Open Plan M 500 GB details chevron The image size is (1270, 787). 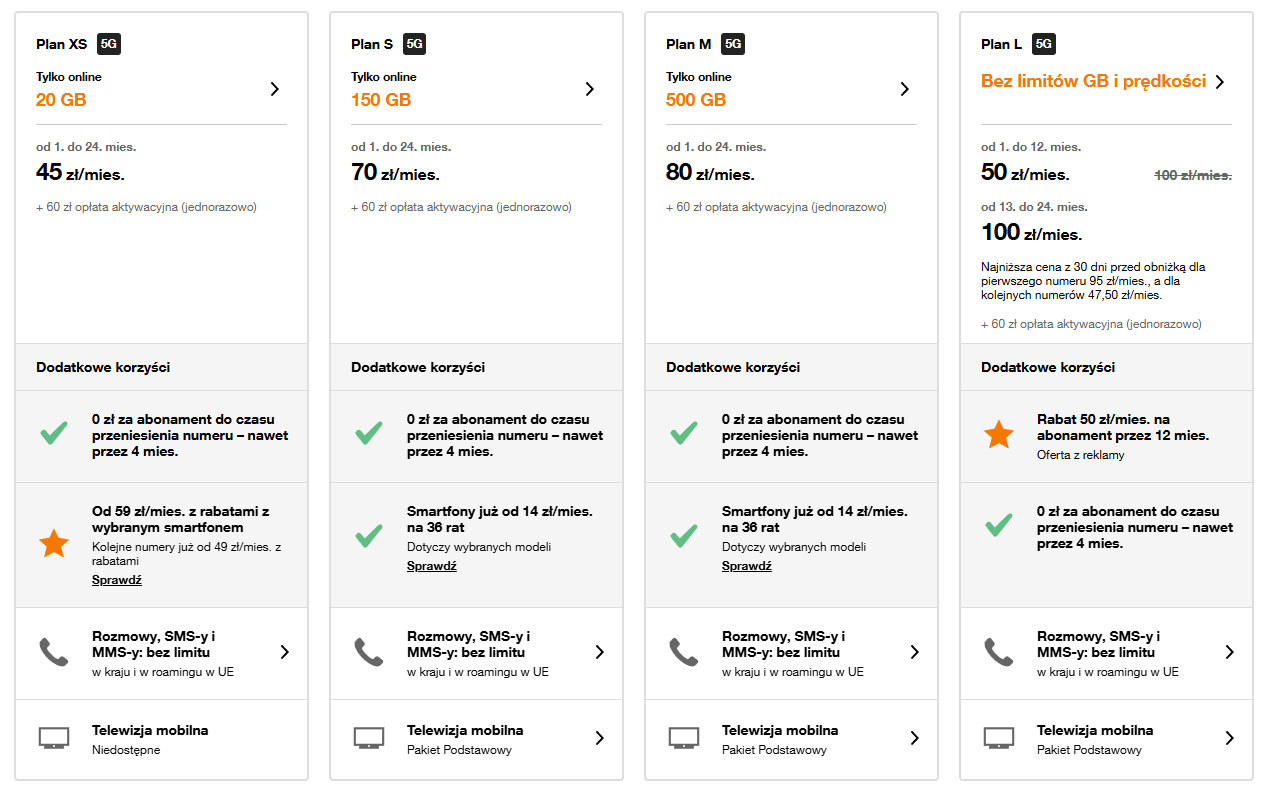(x=905, y=89)
